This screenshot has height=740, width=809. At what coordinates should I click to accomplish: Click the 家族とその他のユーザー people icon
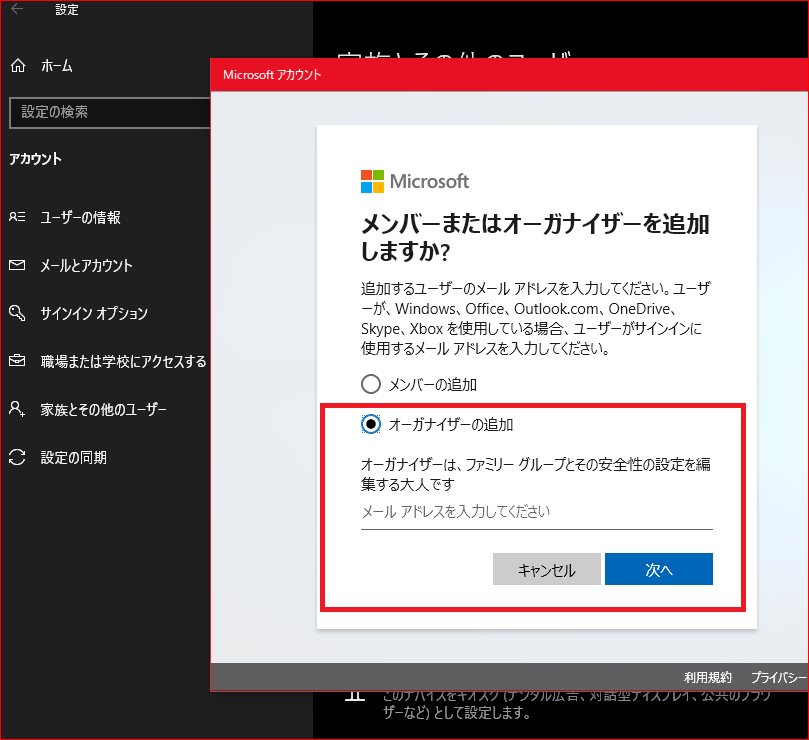(18, 408)
